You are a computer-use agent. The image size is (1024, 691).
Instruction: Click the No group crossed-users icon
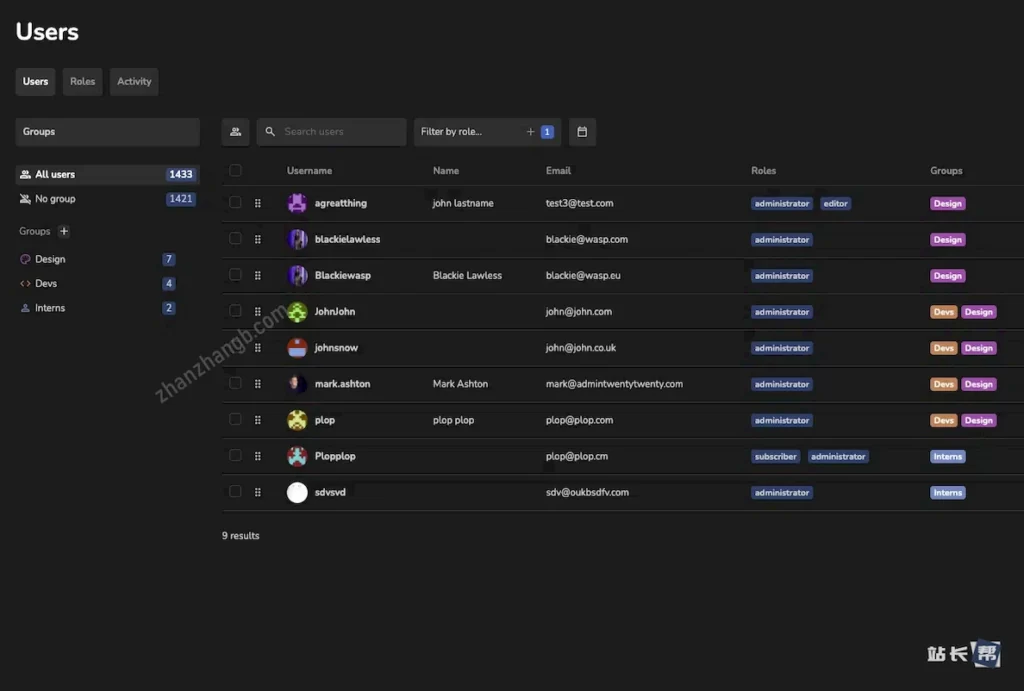click(24, 198)
